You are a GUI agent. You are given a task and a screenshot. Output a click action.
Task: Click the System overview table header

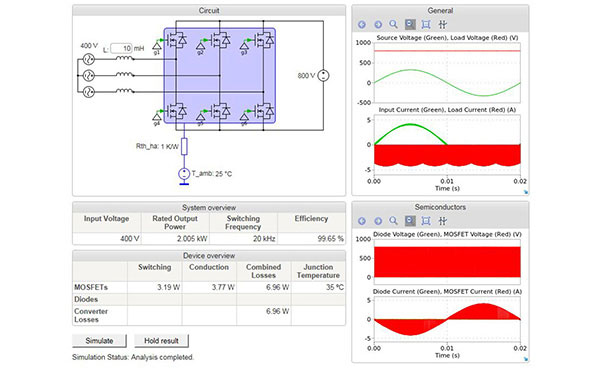(x=209, y=208)
